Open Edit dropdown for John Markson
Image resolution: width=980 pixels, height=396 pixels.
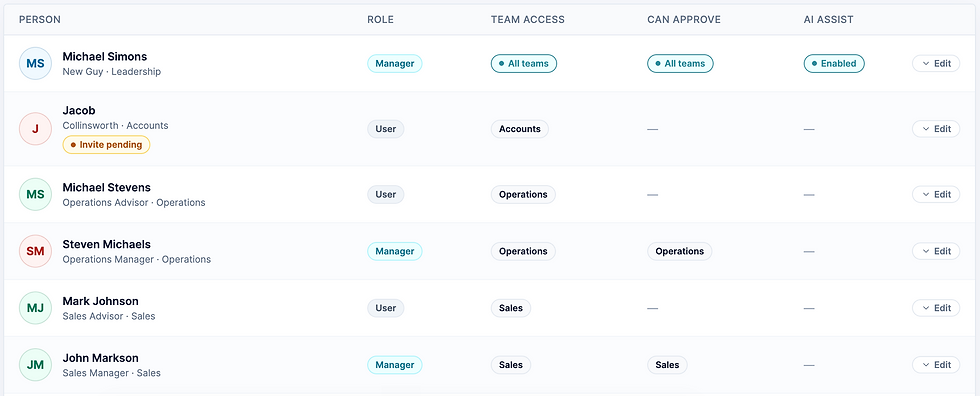(x=936, y=365)
